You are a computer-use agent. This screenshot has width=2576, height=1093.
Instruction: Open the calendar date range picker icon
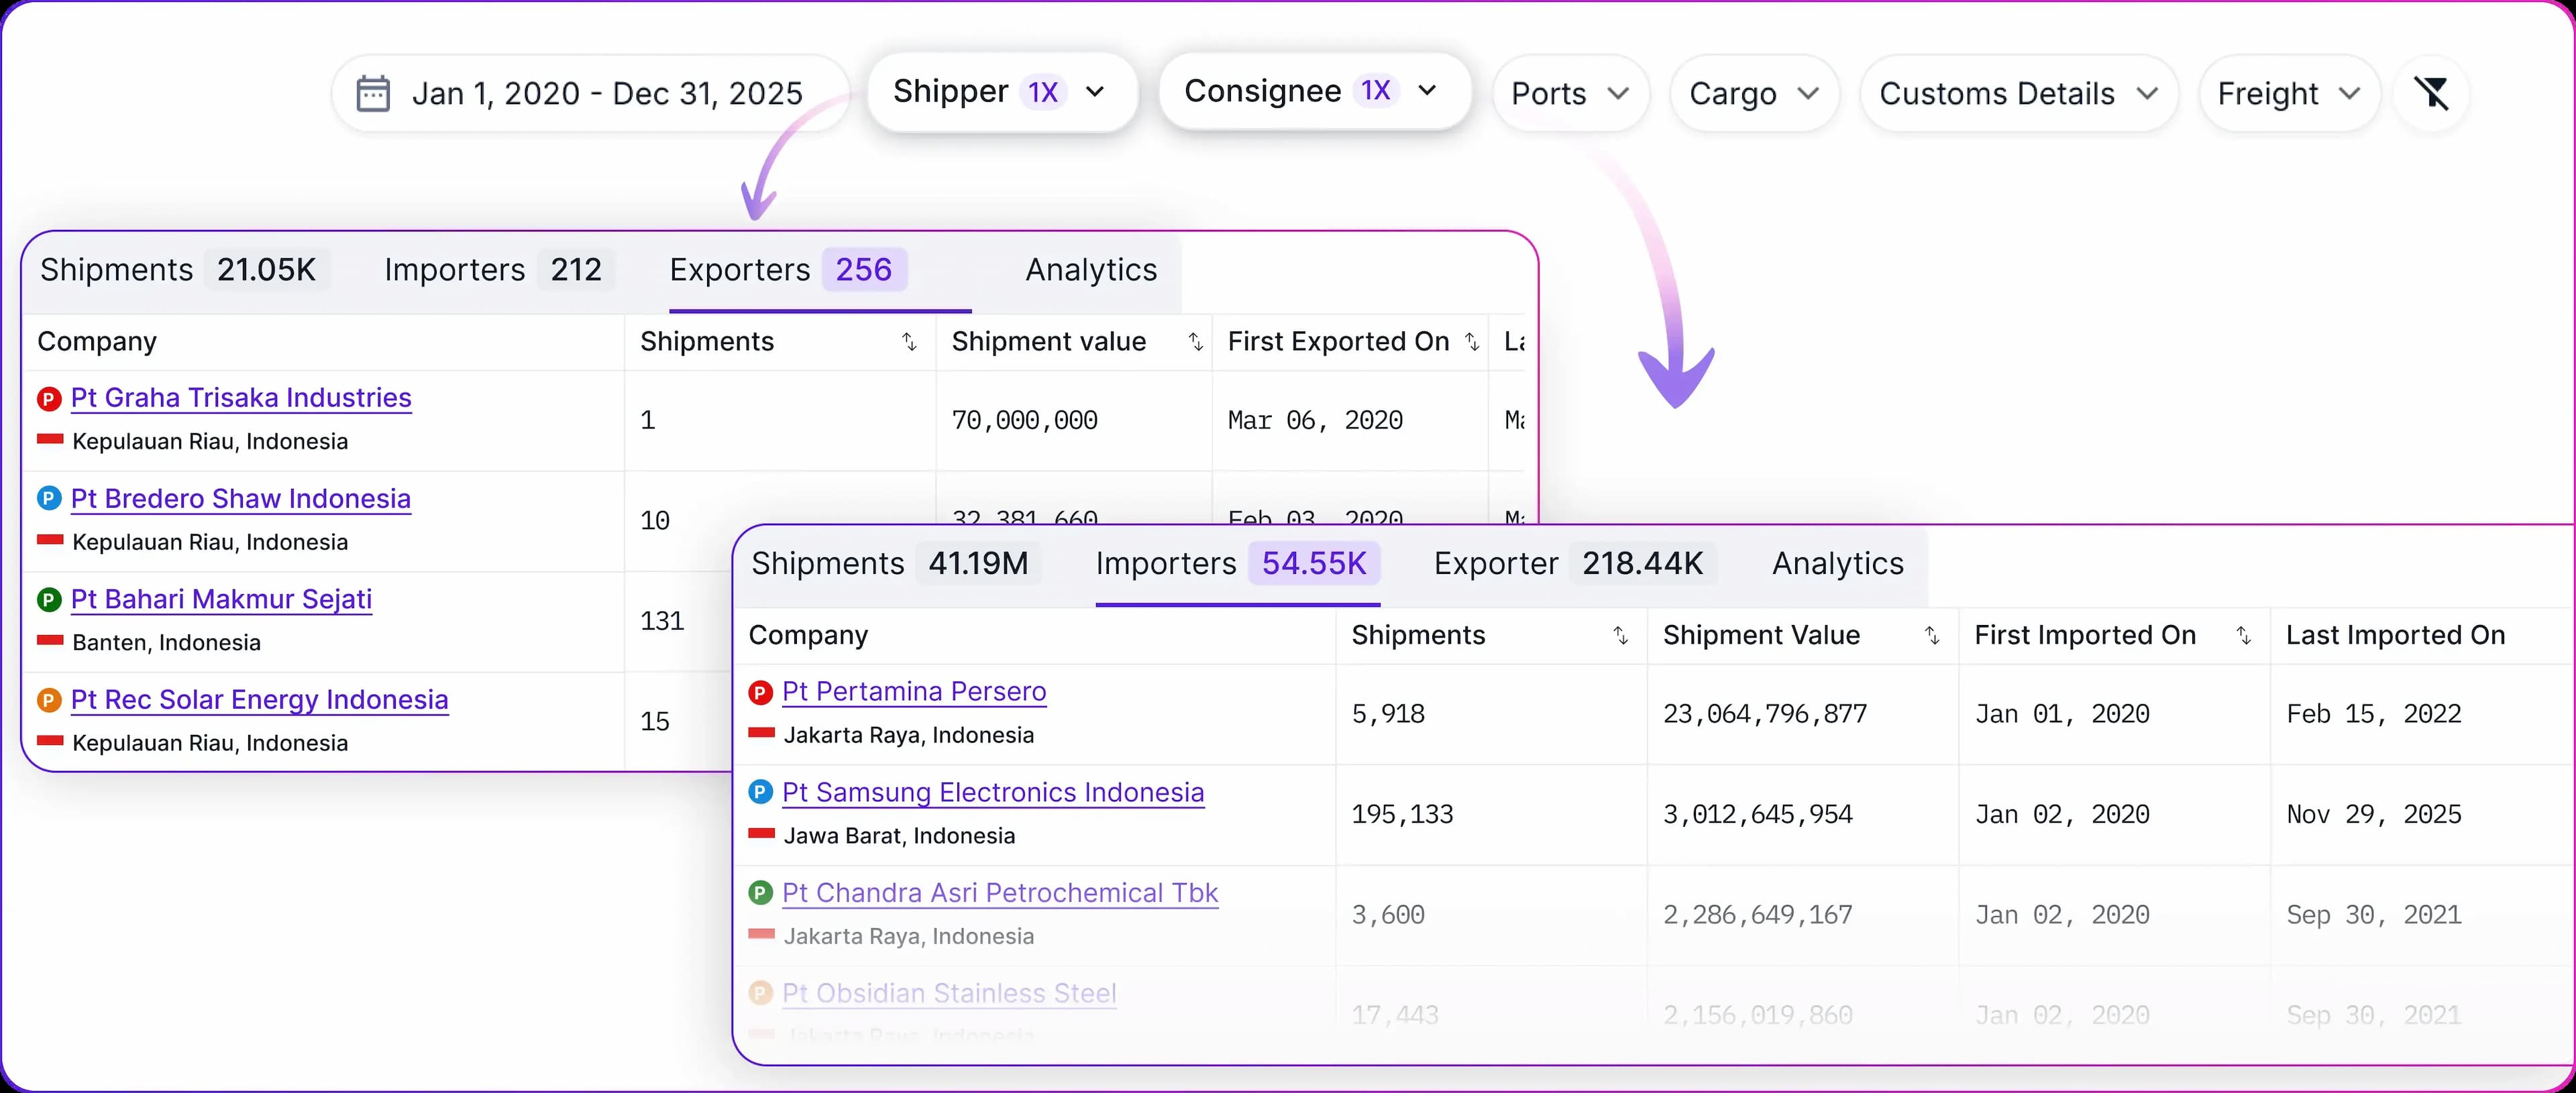click(x=373, y=93)
